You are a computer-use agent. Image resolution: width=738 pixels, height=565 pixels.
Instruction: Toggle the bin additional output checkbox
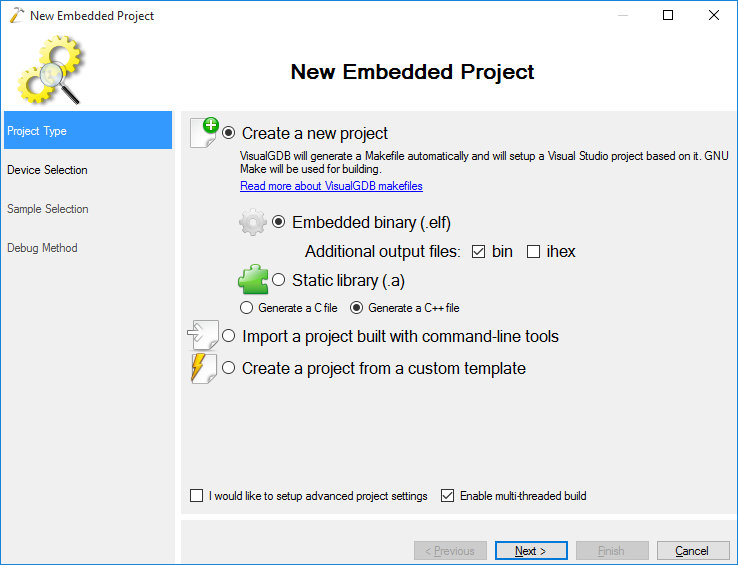point(478,251)
